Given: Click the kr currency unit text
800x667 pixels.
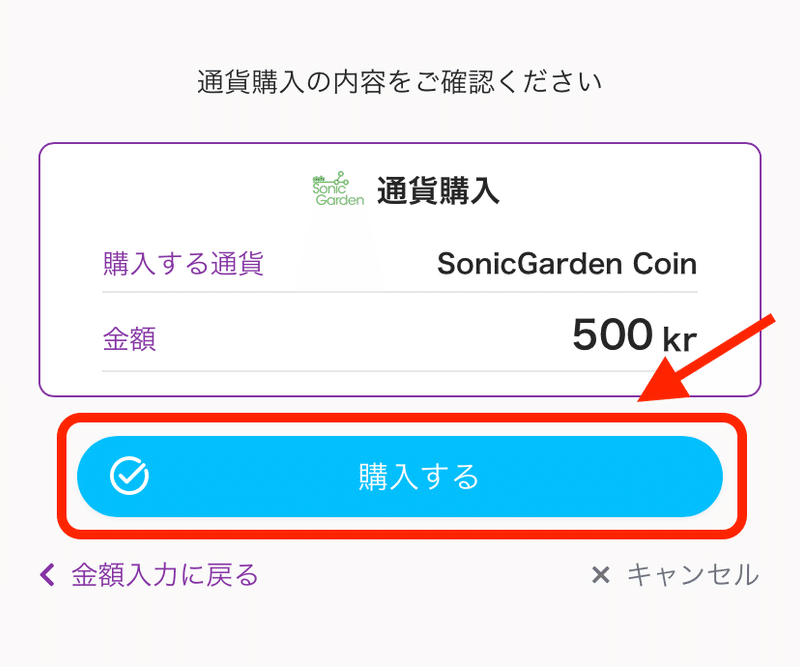Looking at the screenshot, I should [x=680, y=339].
